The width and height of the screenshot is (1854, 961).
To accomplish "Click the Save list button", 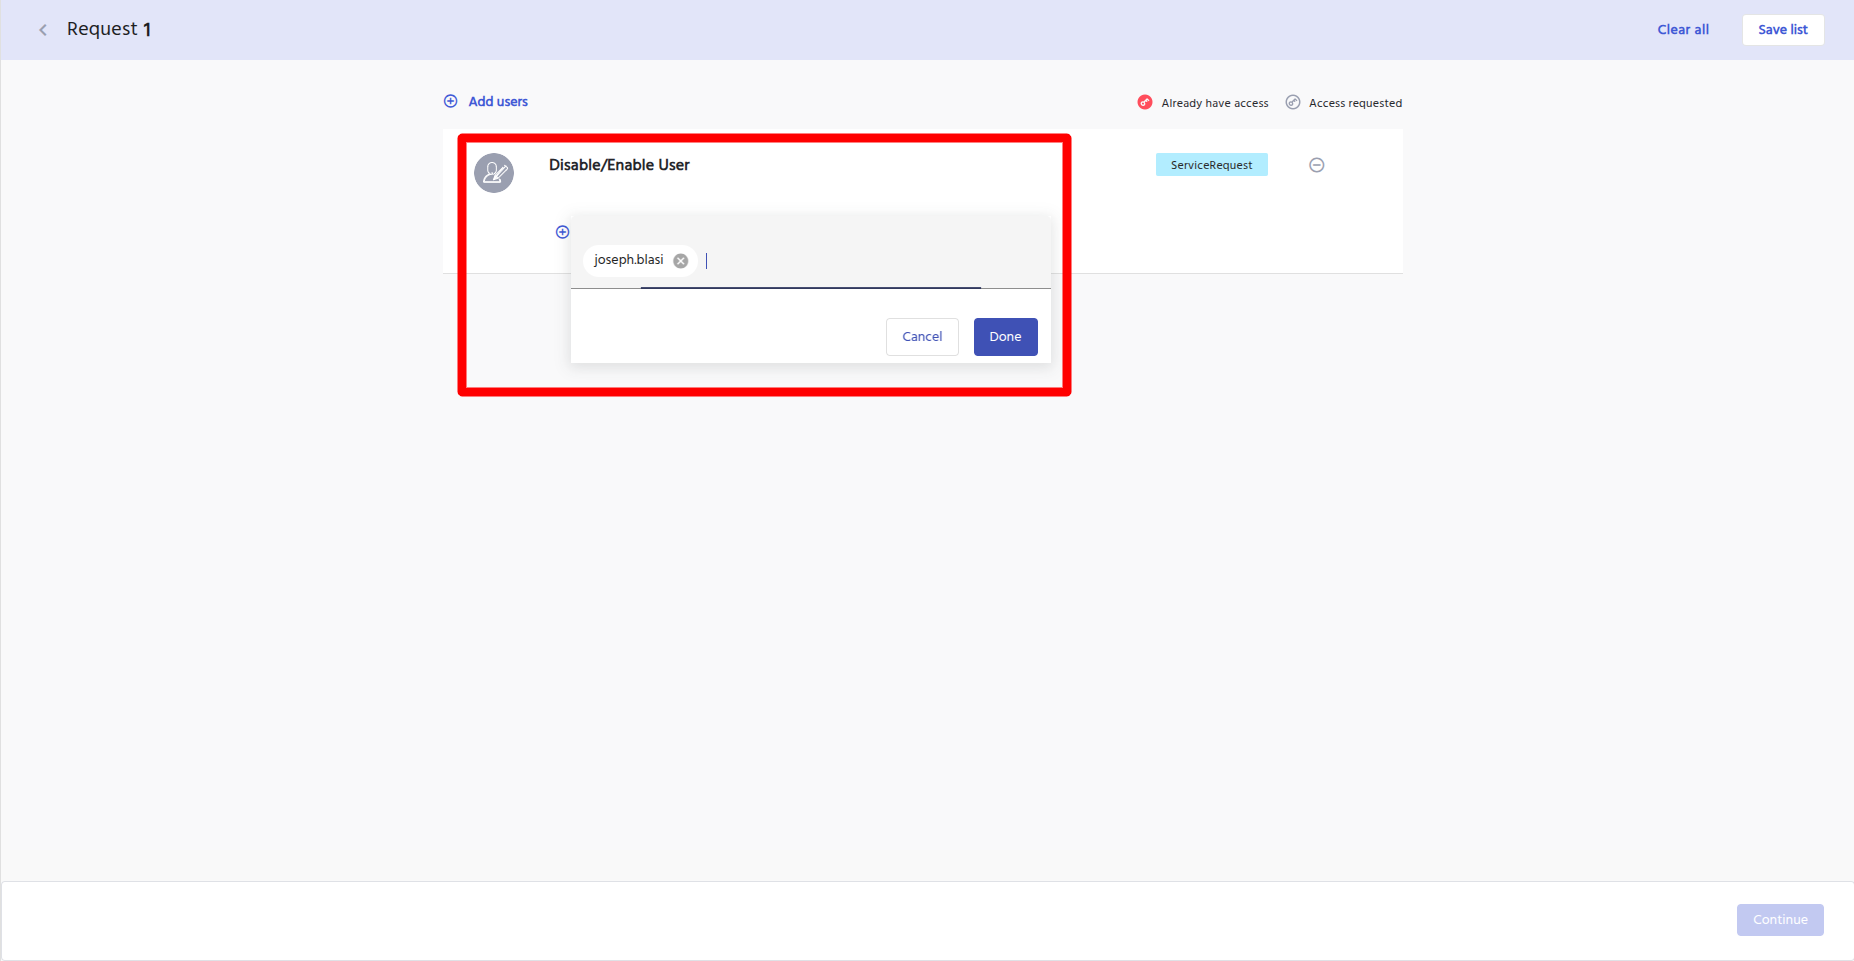I will (1782, 30).
